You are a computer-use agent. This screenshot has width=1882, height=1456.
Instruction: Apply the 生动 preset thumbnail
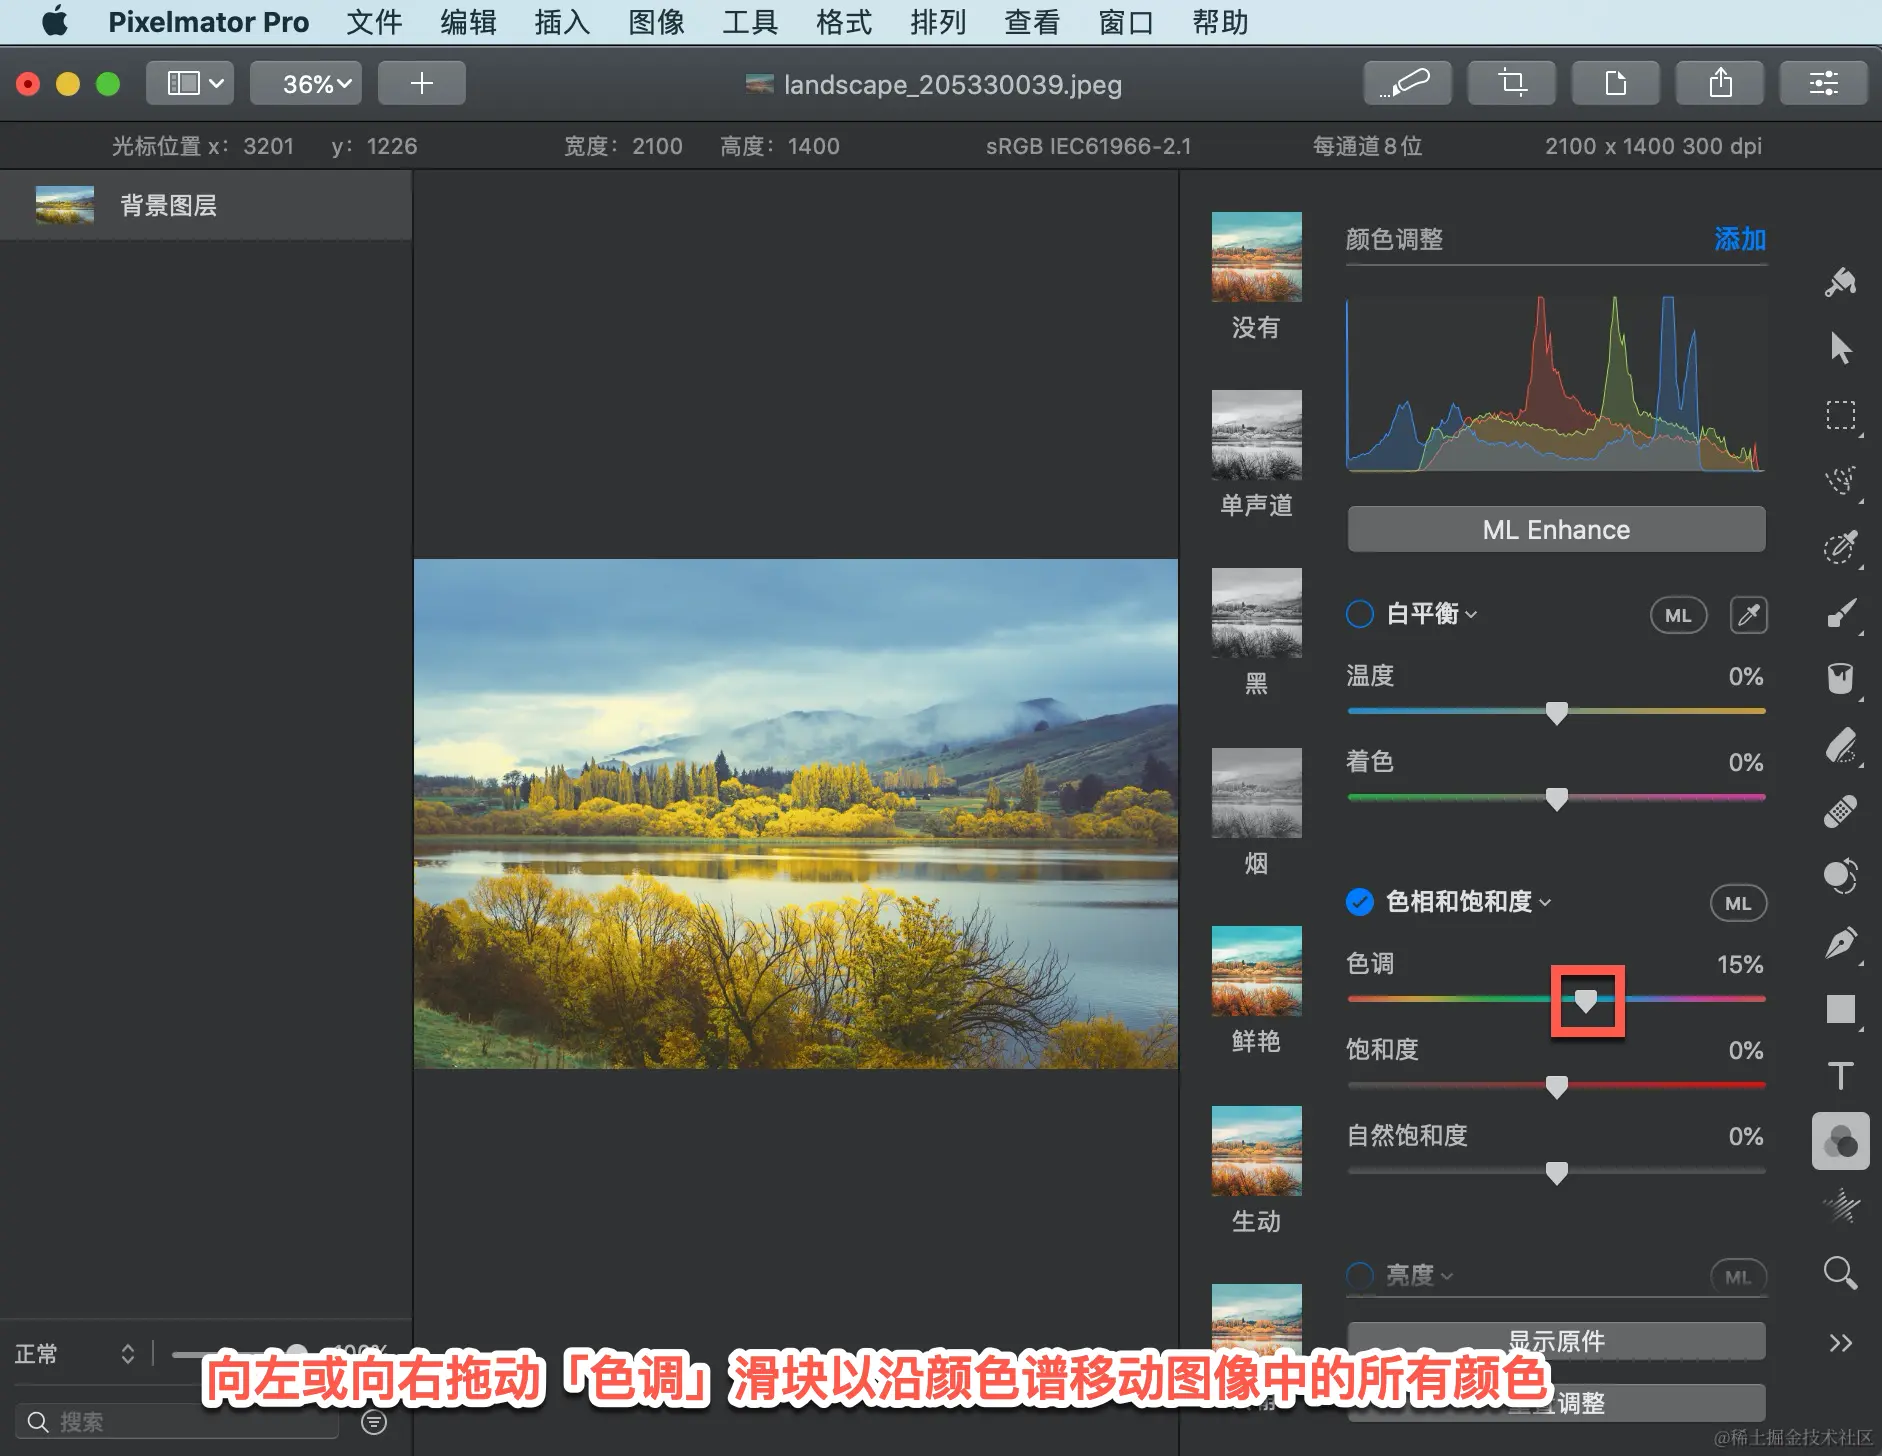click(x=1256, y=1151)
